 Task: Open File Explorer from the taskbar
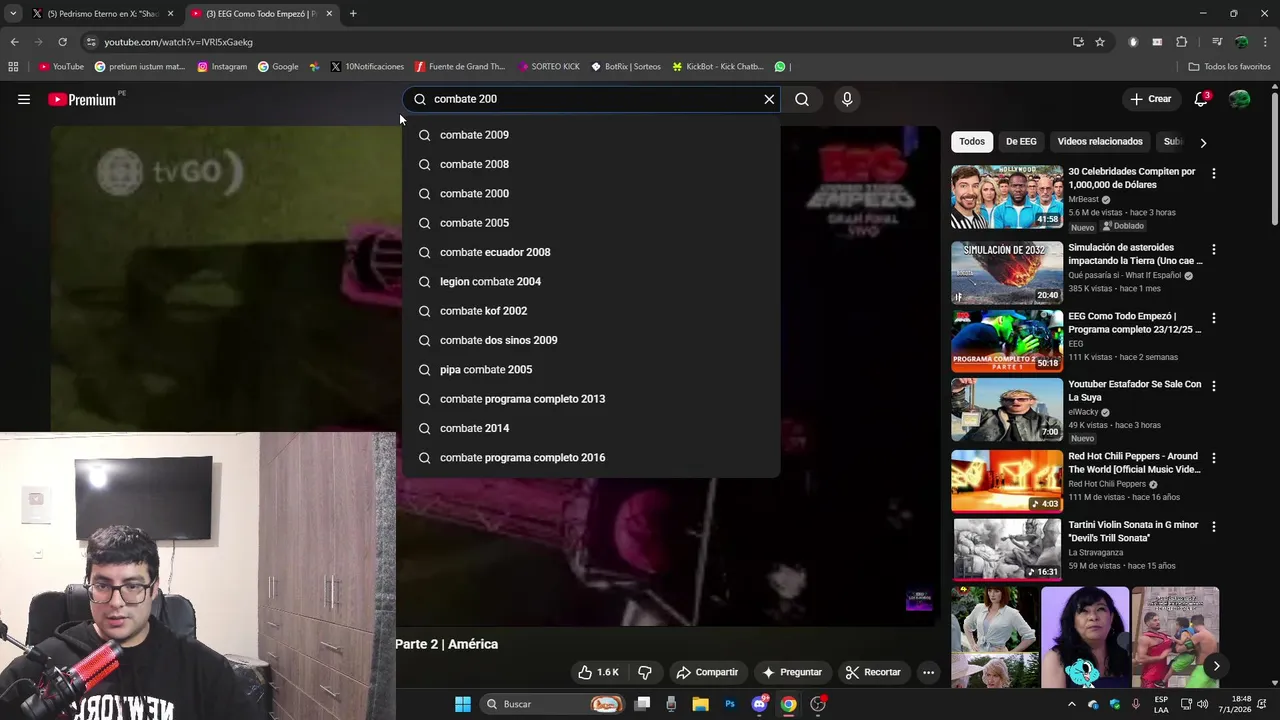(700, 704)
